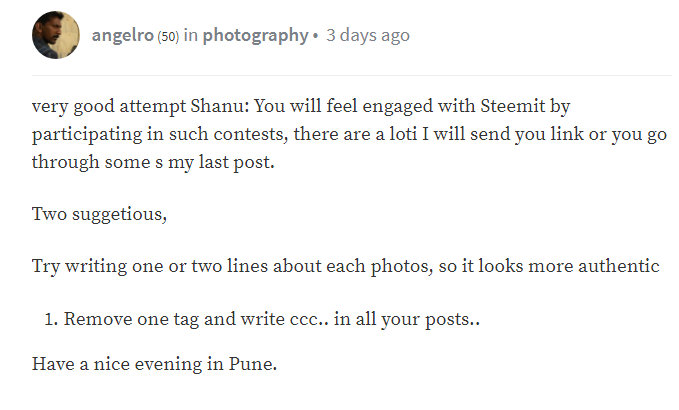Open the angelro username link
The image size is (679, 410).
[x=122, y=35]
